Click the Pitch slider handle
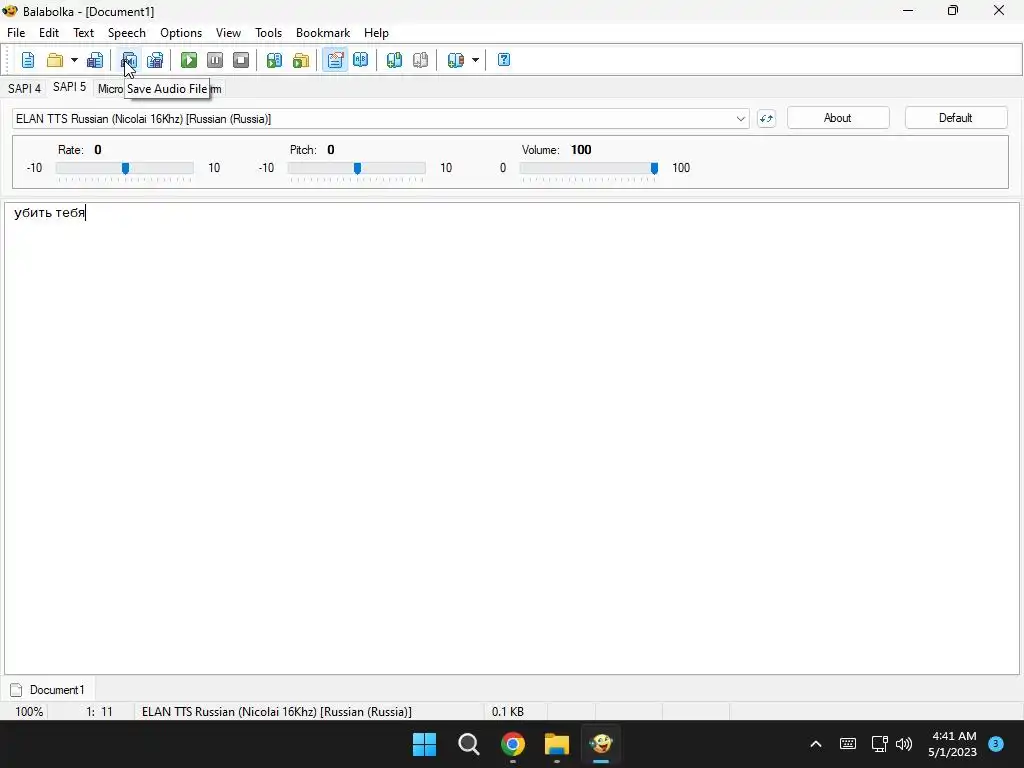The image size is (1024, 768). pyautogui.click(x=357, y=168)
